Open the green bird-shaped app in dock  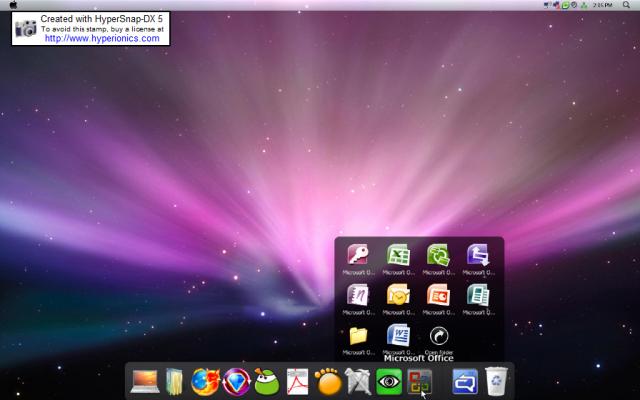click(x=267, y=382)
